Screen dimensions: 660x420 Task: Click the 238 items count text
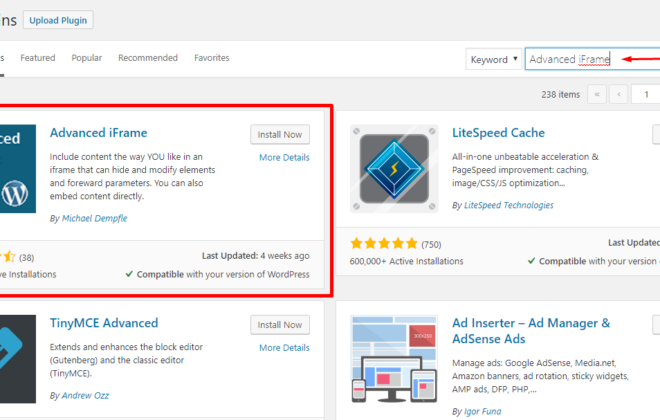coord(561,95)
